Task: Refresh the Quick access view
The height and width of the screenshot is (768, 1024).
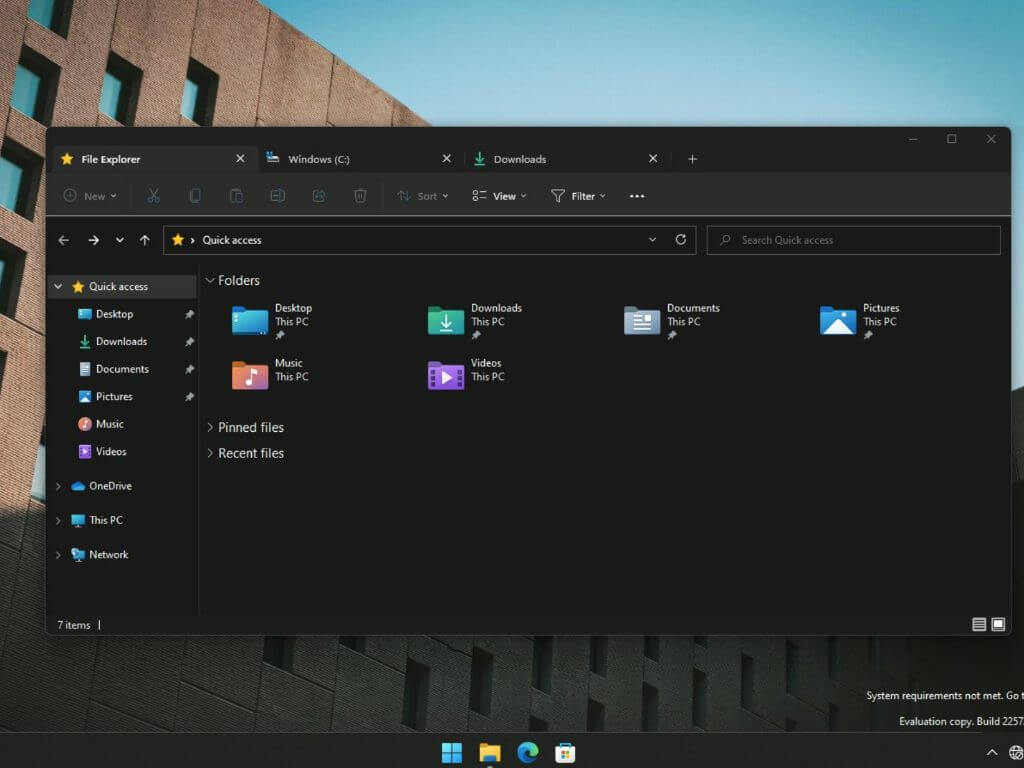Action: (680, 240)
